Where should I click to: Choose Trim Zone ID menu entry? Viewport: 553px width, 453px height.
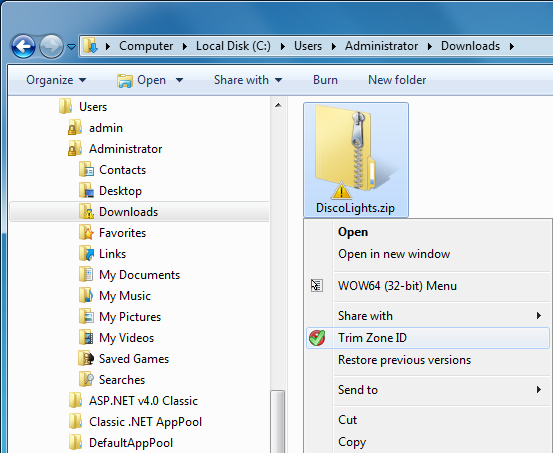[x=428, y=338]
